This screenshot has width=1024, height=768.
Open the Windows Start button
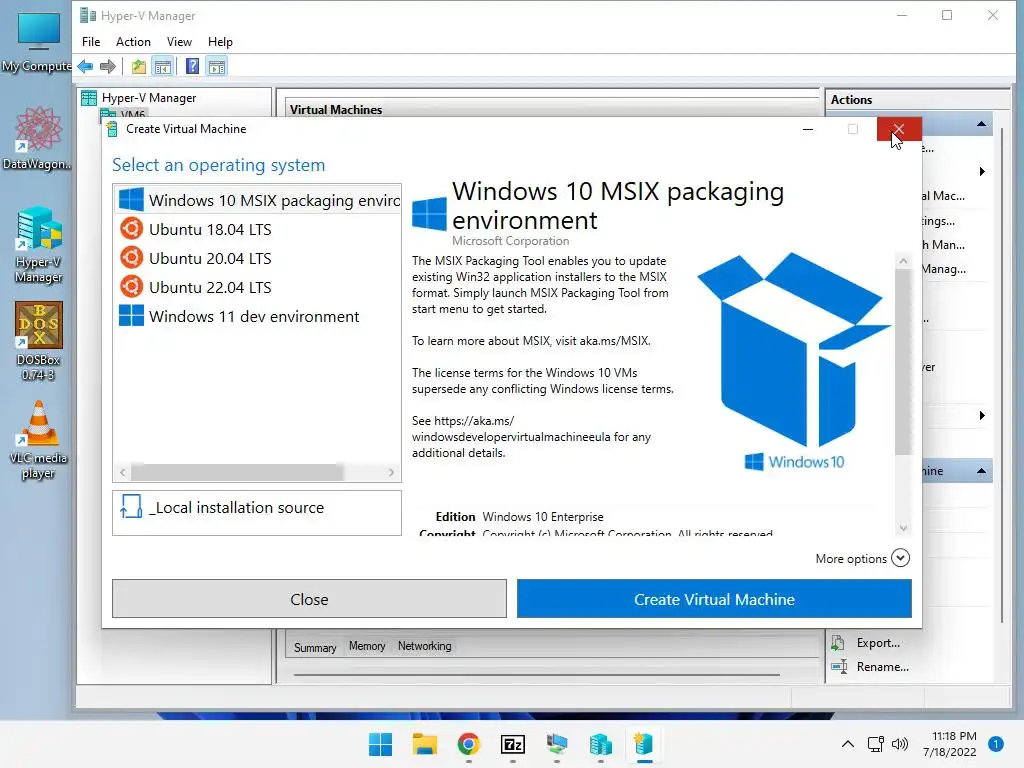pos(380,744)
